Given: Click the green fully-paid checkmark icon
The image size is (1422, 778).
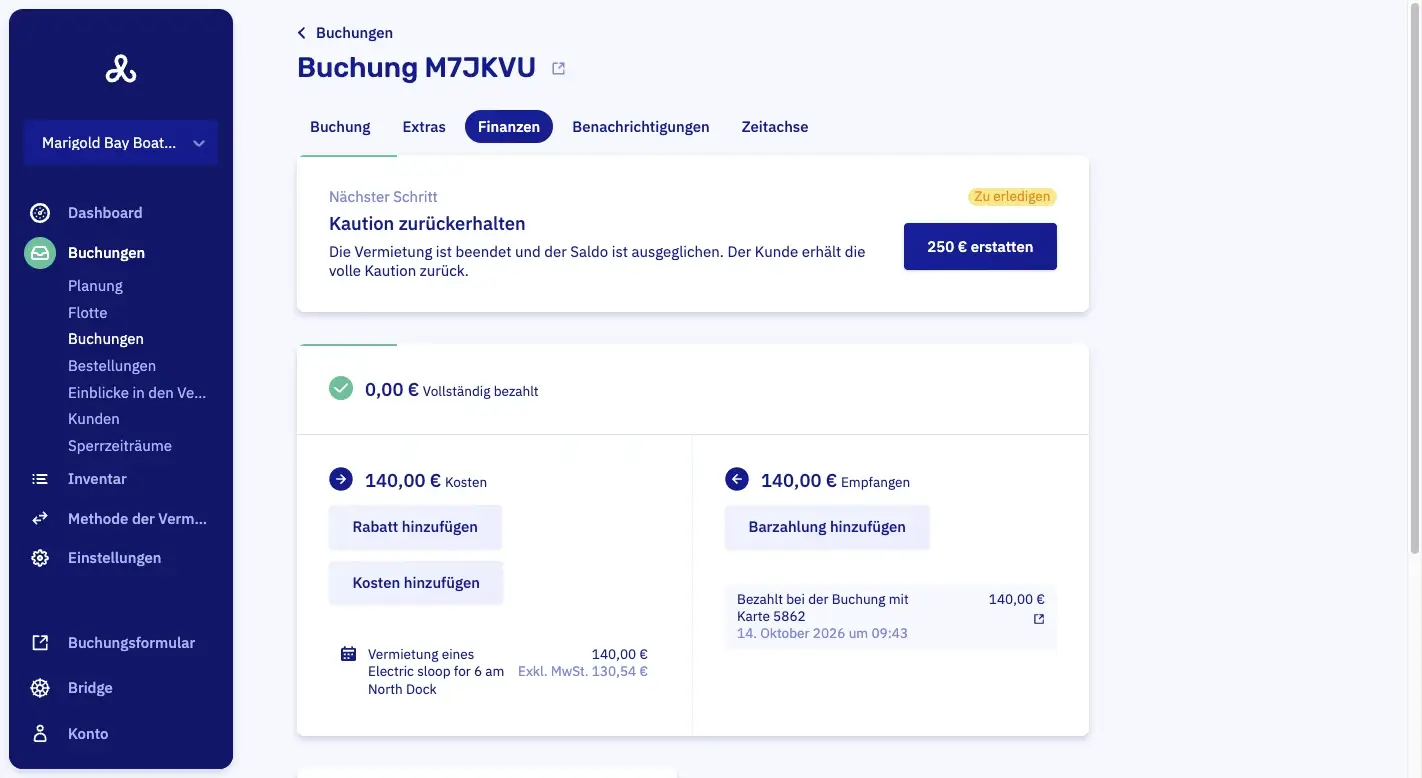Looking at the screenshot, I should [x=341, y=388].
